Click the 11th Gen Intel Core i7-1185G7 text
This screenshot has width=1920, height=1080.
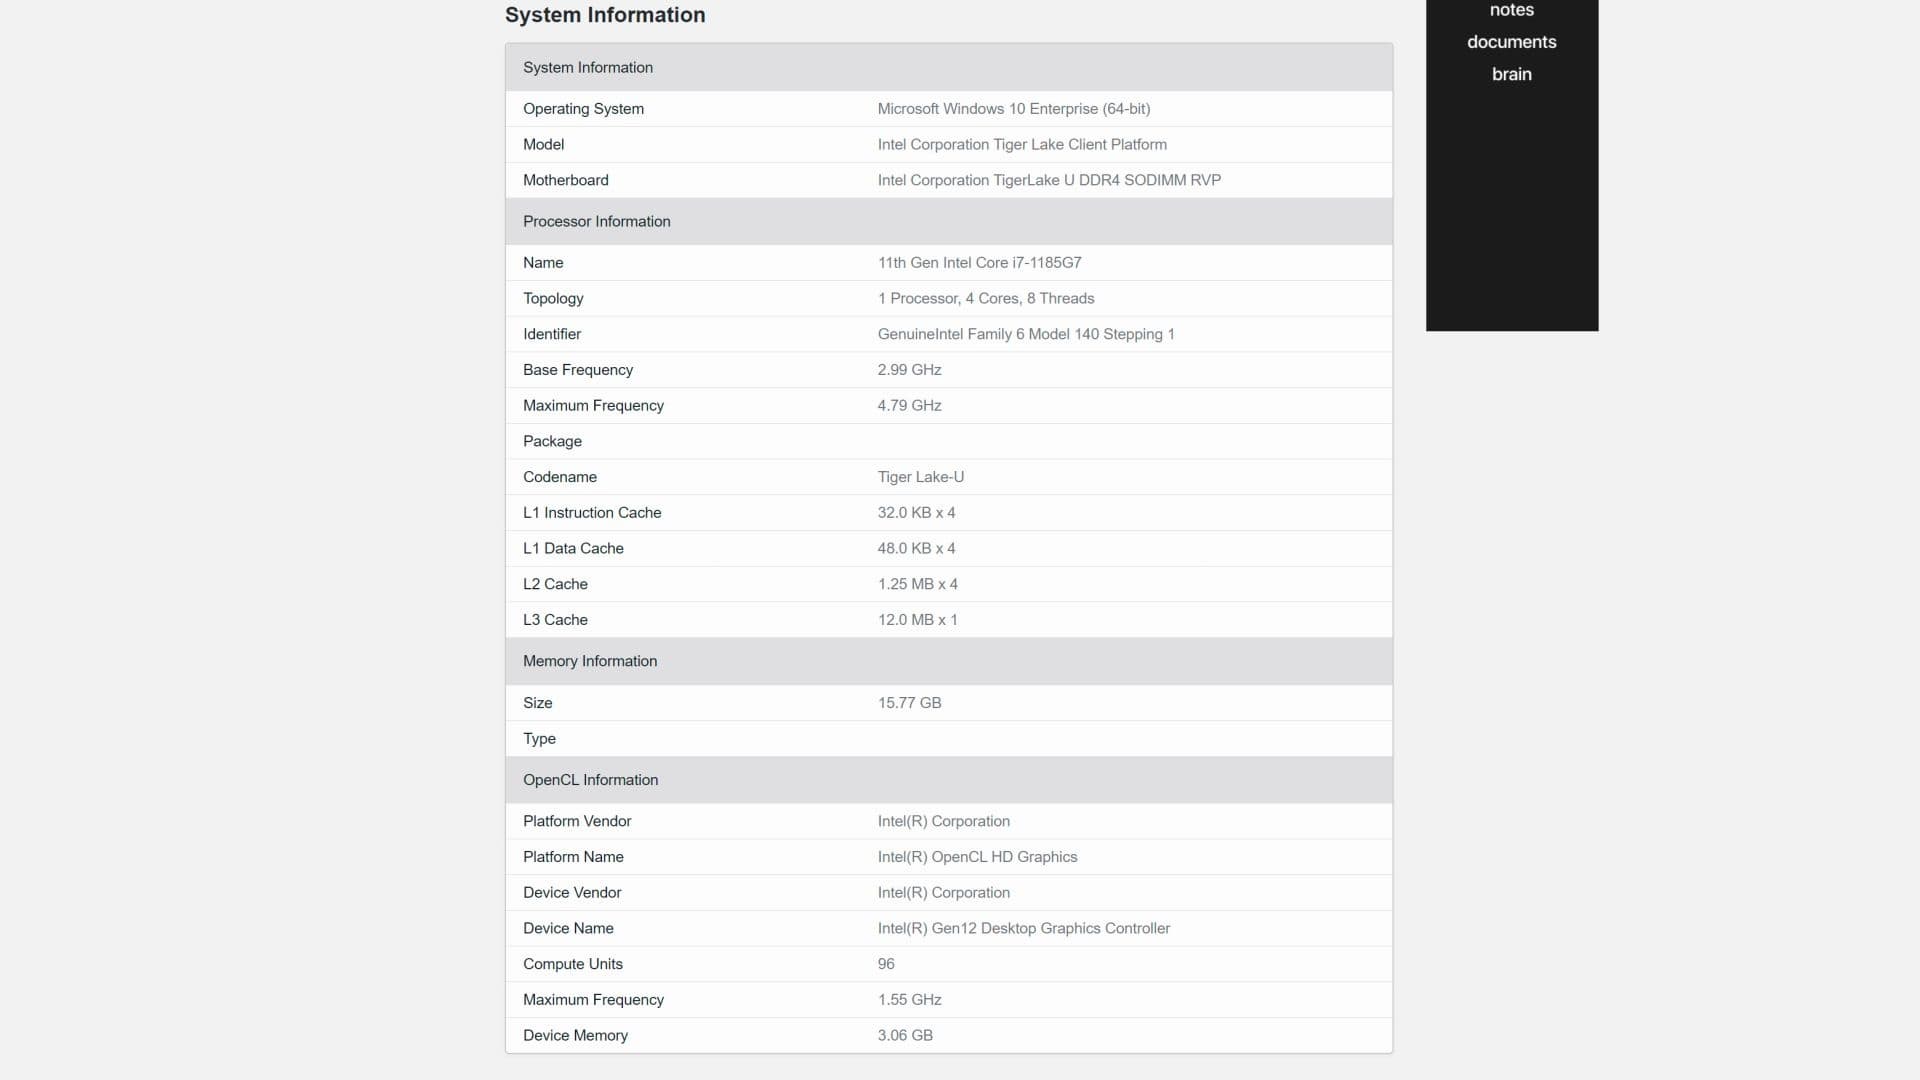pyautogui.click(x=979, y=263)
